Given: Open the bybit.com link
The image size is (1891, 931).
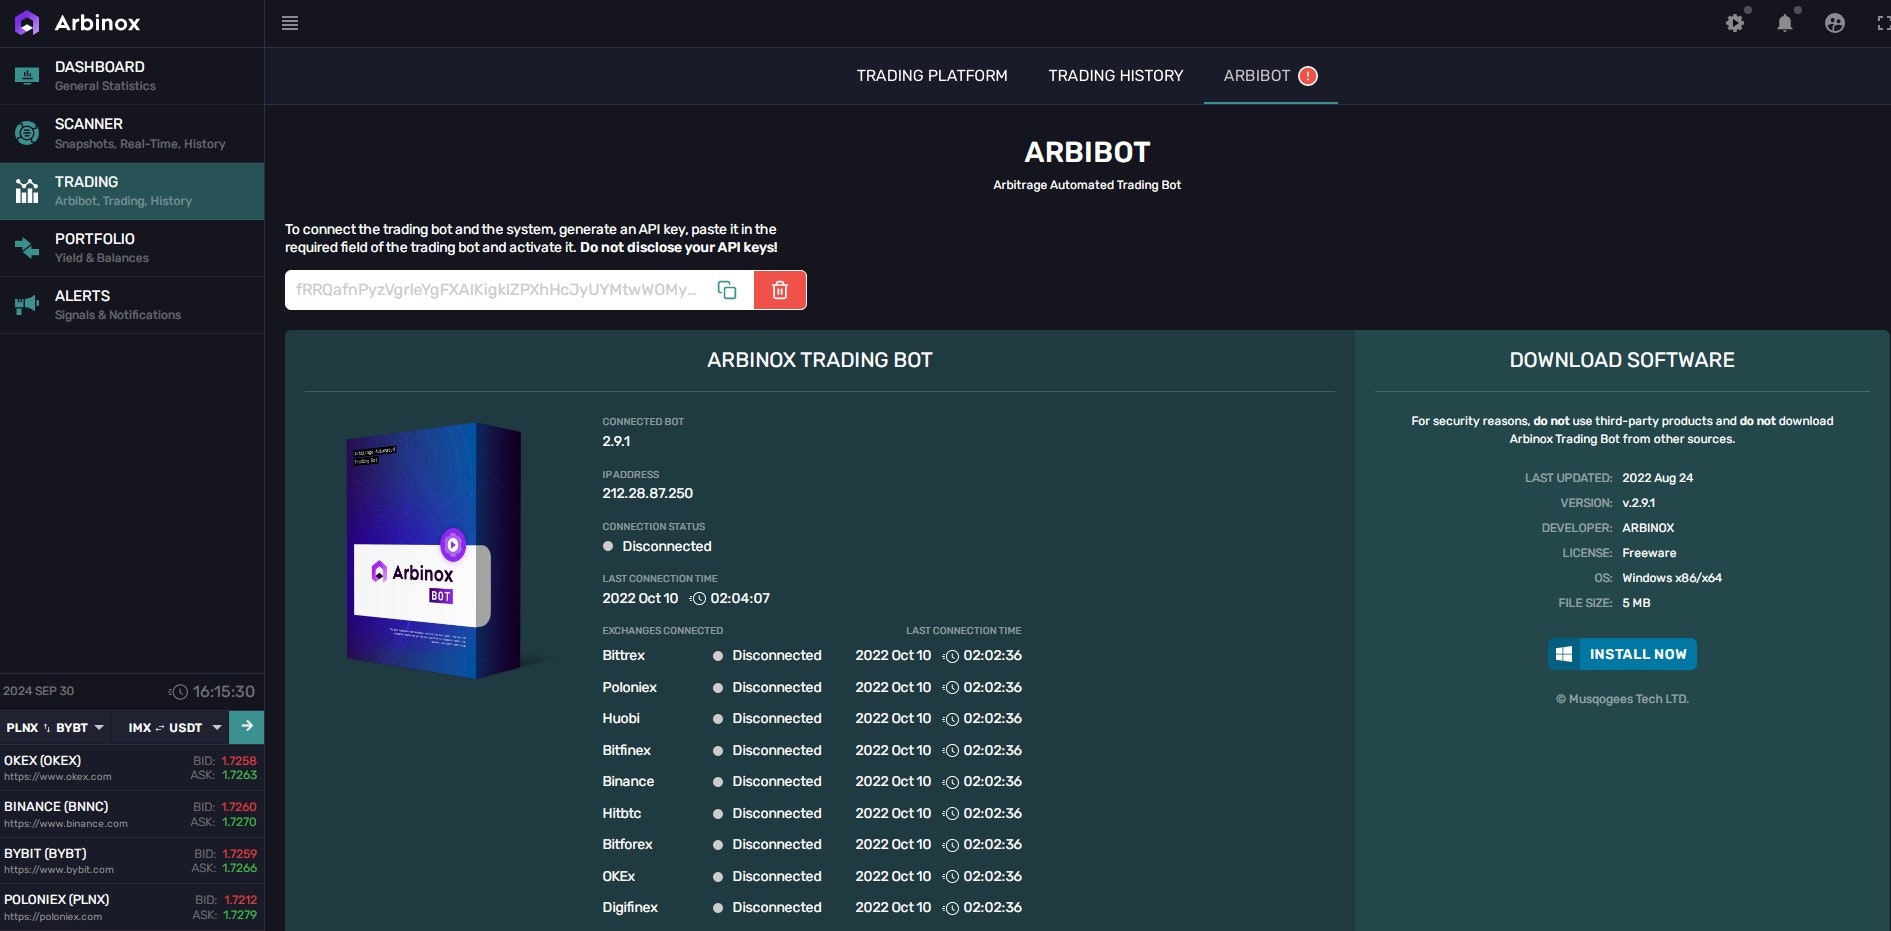Looking at the screenshot, I should pyautogui.click(x=59, y=870).
